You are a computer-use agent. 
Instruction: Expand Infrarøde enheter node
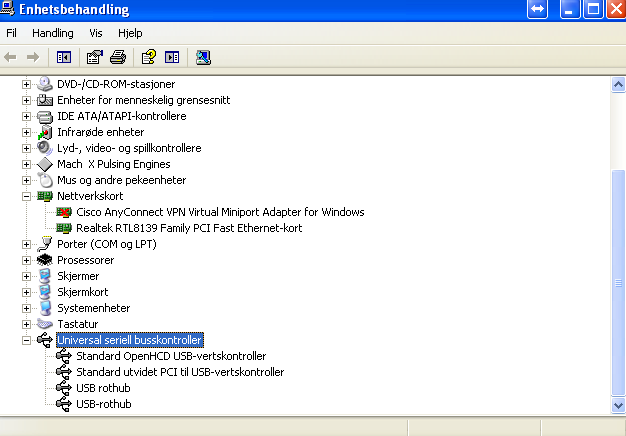coord(26,132)
